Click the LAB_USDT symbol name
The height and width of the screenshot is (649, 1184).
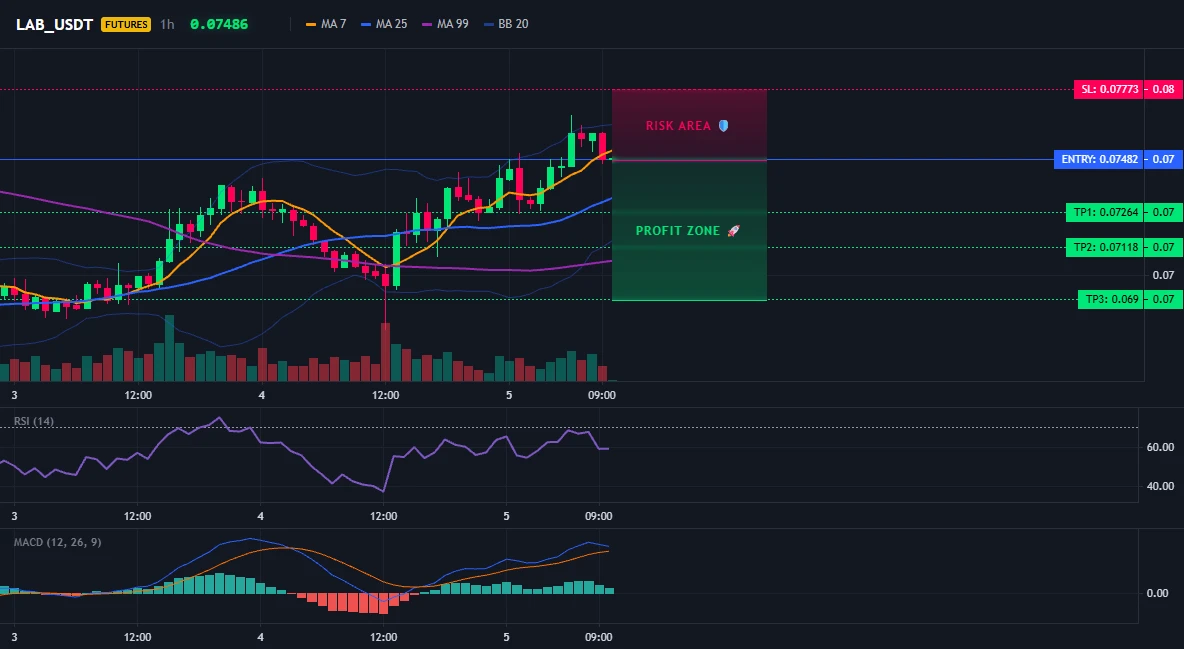point(54,24)
